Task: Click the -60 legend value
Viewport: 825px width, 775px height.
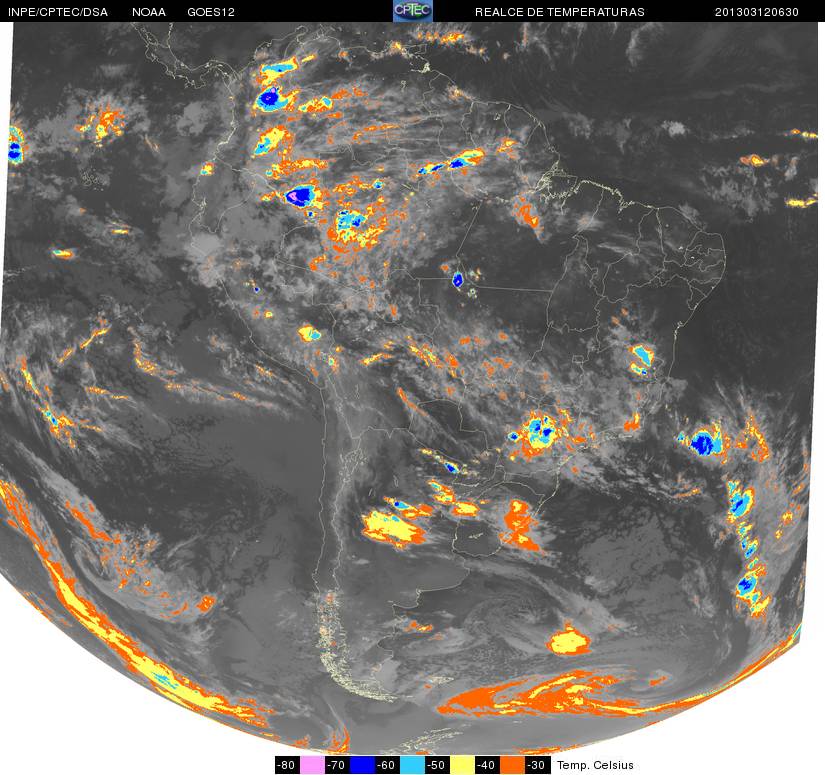Action: click(x=387, y=765)
